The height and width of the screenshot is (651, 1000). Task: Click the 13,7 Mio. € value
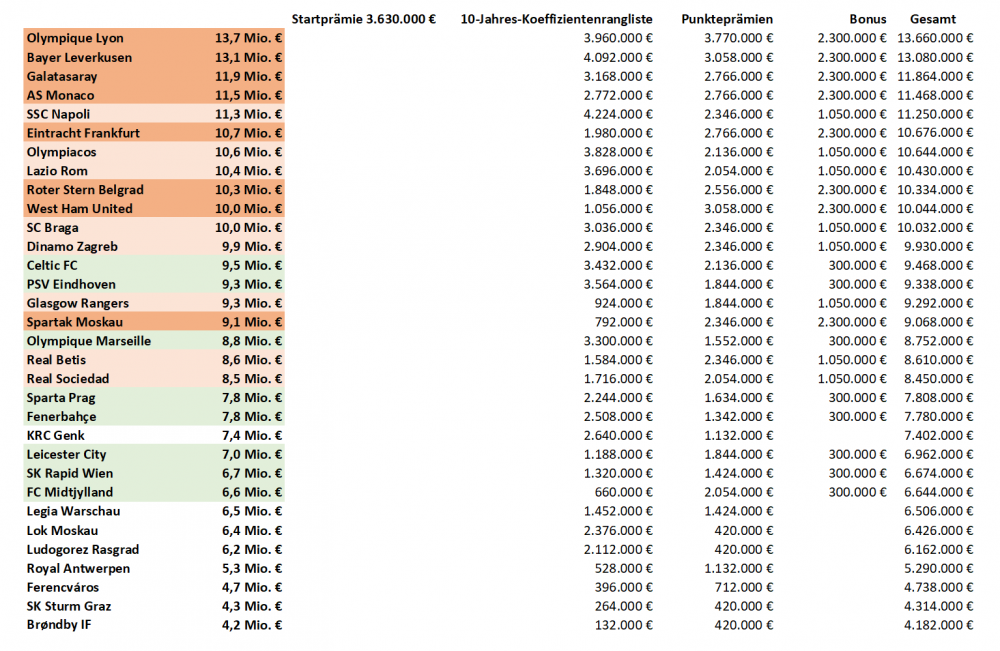click(x=248, y=38)
